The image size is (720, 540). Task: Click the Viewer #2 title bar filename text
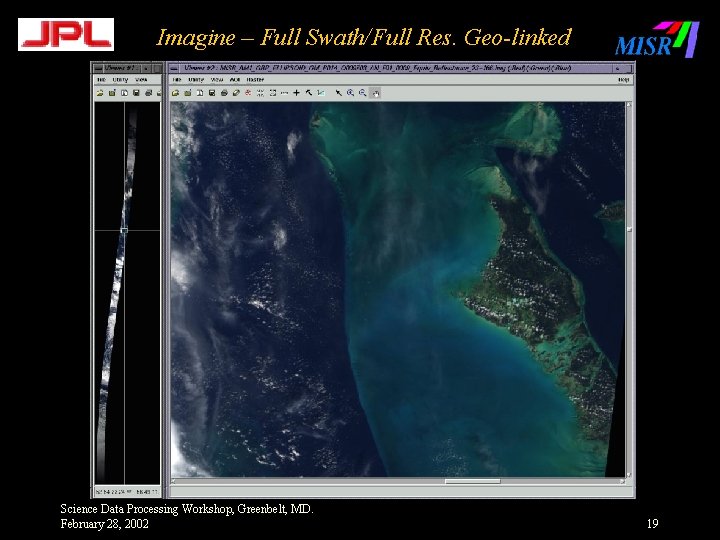pyautogui.click(x=377, y=68)
